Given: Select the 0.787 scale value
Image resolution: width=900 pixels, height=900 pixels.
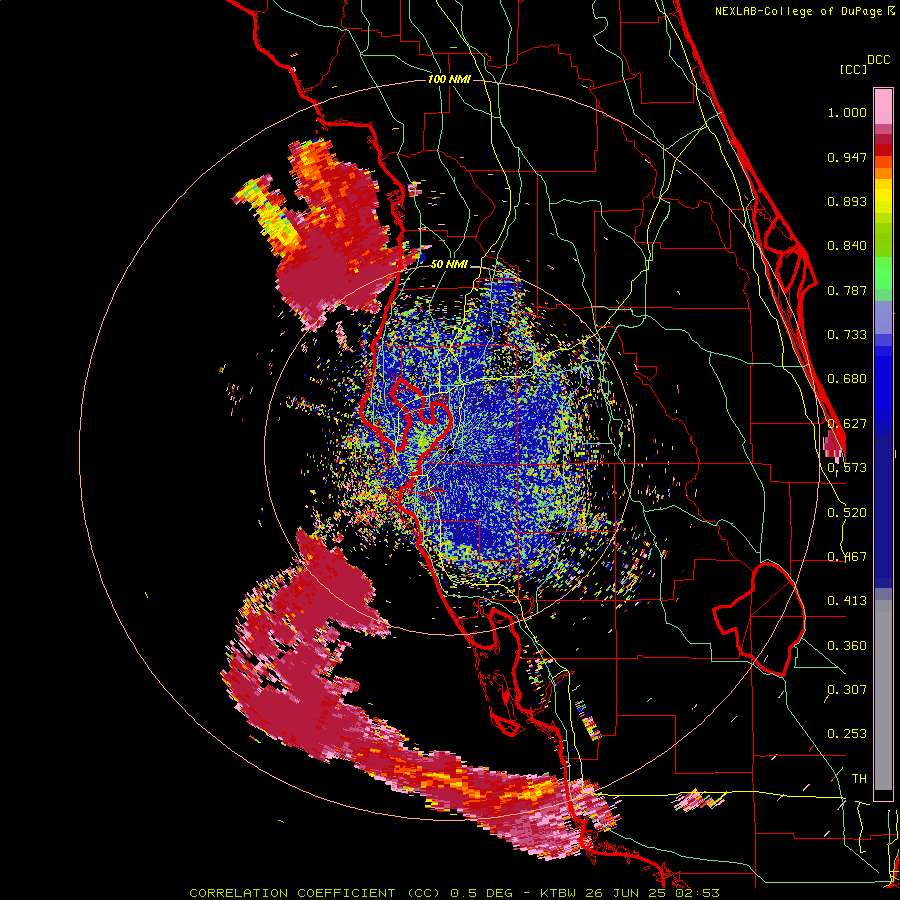Looking at the screenshot, I should [x=847, y=290].
